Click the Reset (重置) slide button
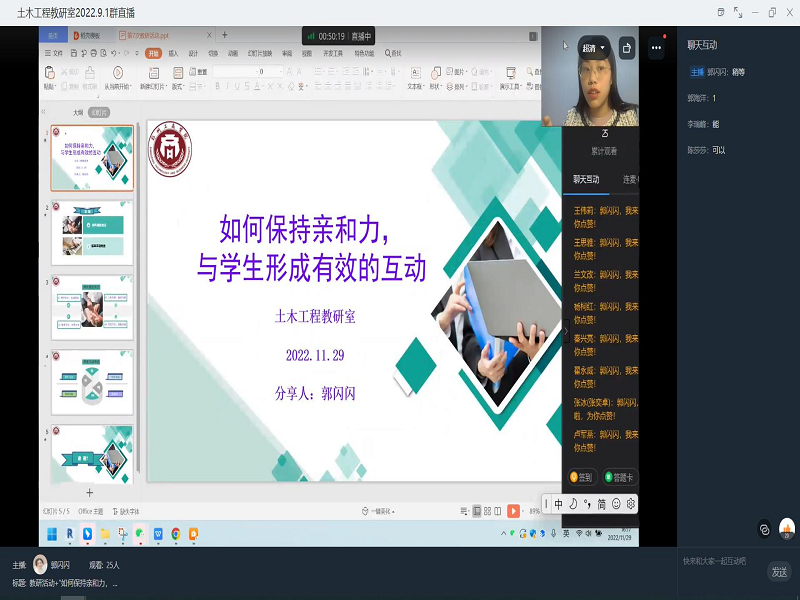Viewport: 800px width, 600px height. click(198, 72)
